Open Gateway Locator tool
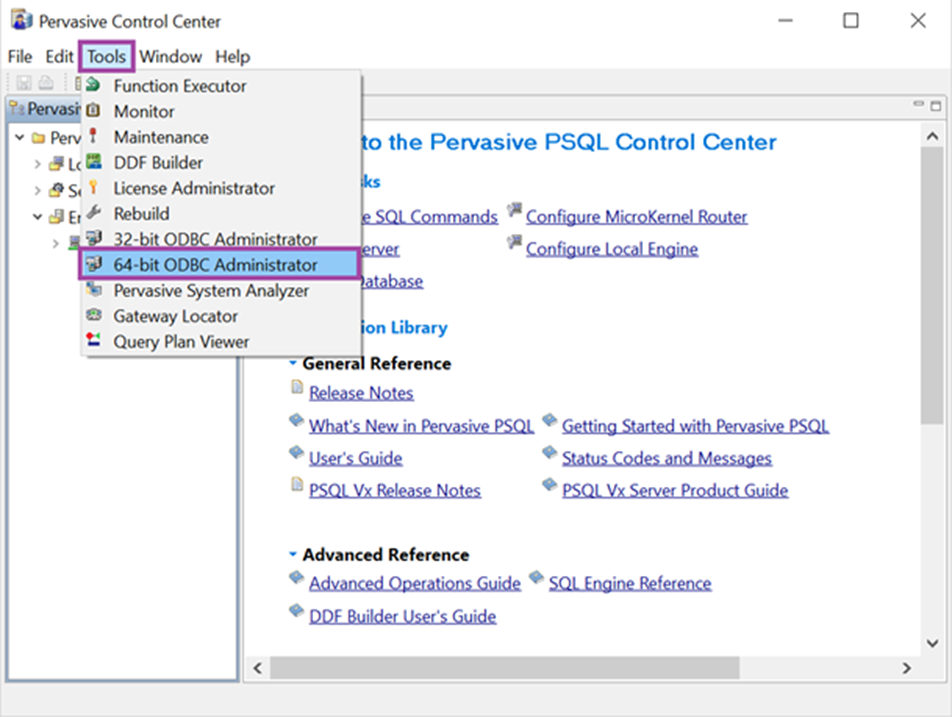This screenshot has height=717, width=952. (221, 316)
